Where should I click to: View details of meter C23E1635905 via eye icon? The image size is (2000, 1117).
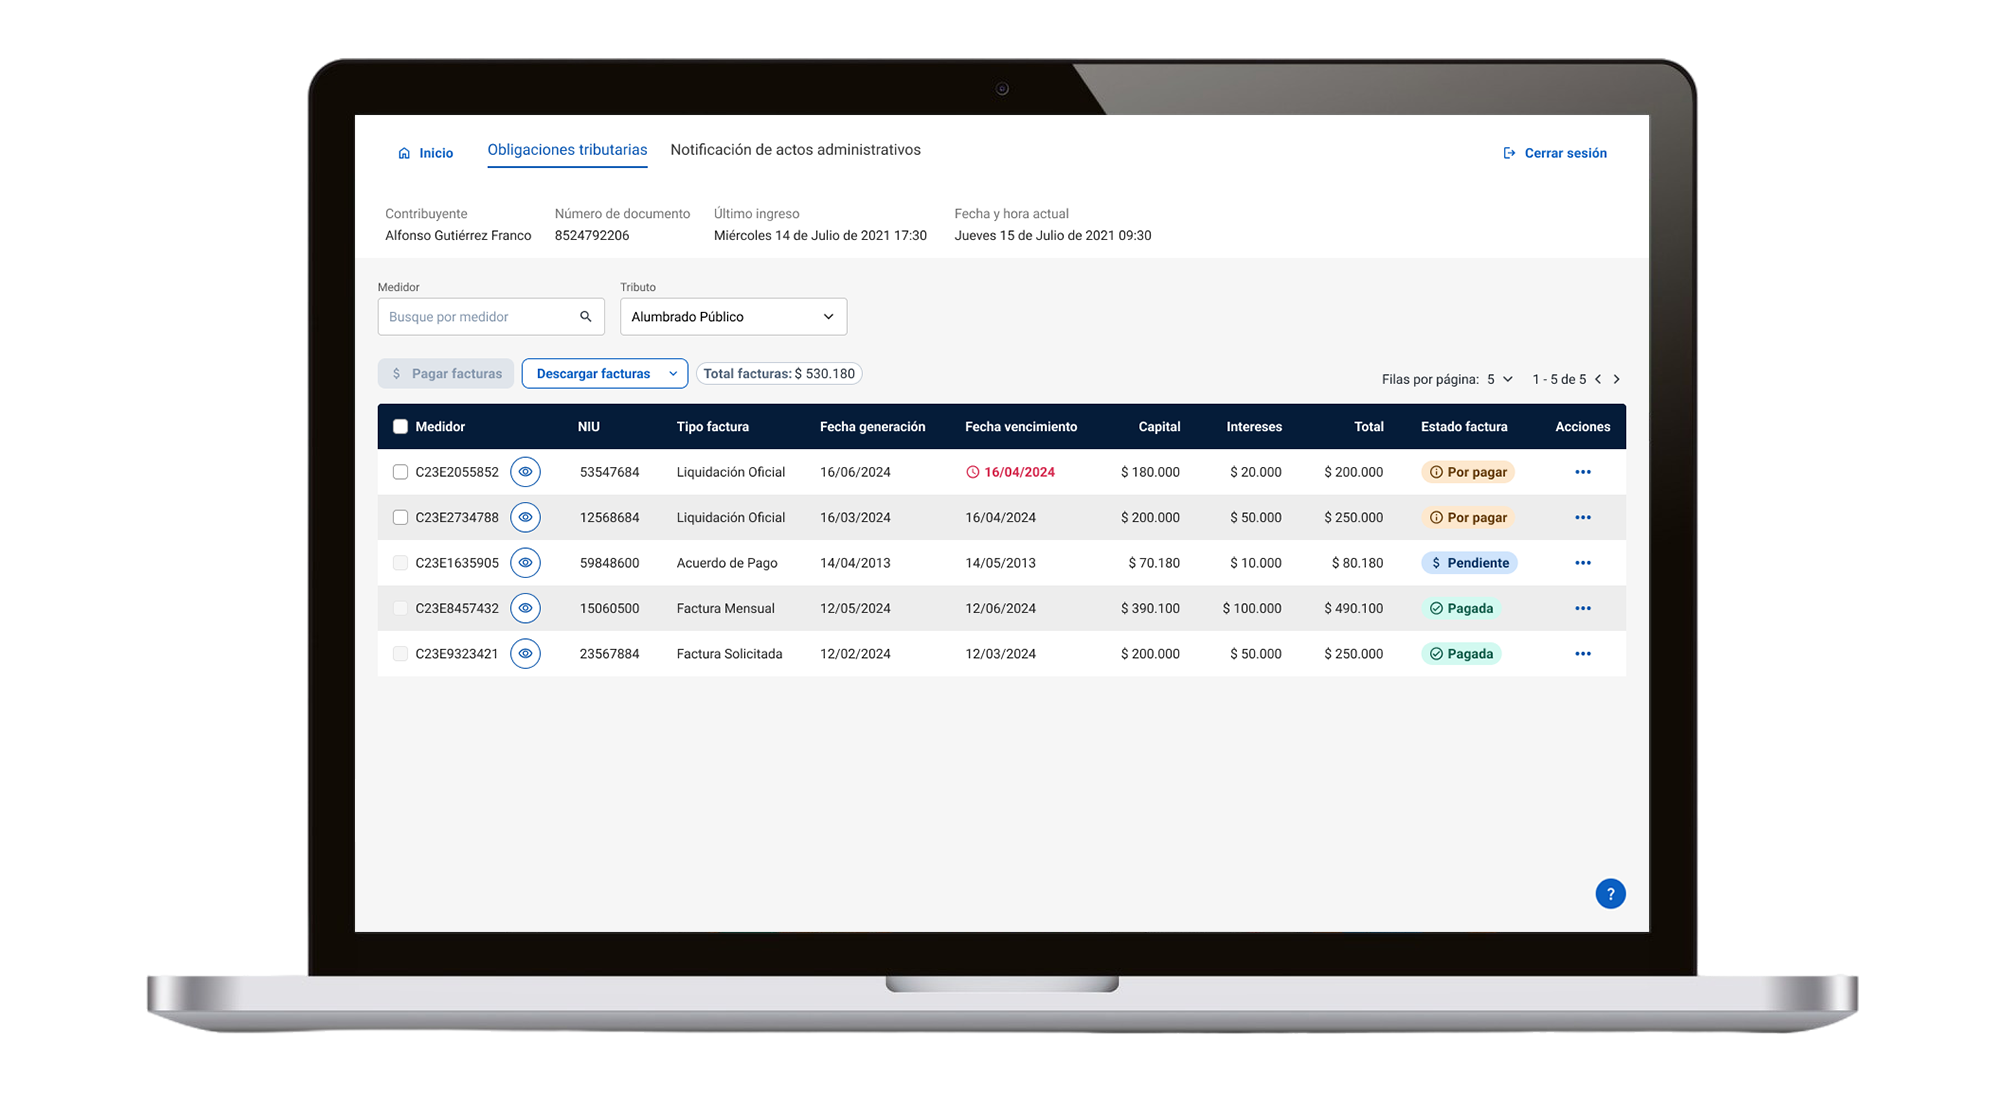pyautogui.click(x=525, y=563)
